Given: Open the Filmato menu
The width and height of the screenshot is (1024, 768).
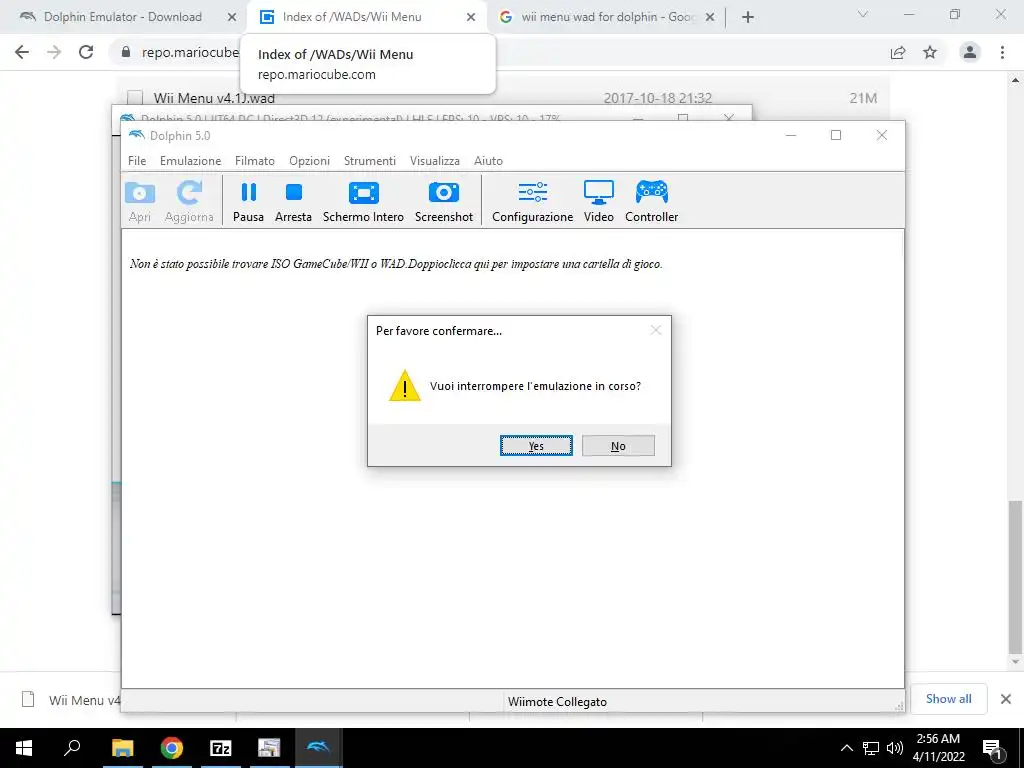Looking at the screenshot, I should (x=255, y=161).
